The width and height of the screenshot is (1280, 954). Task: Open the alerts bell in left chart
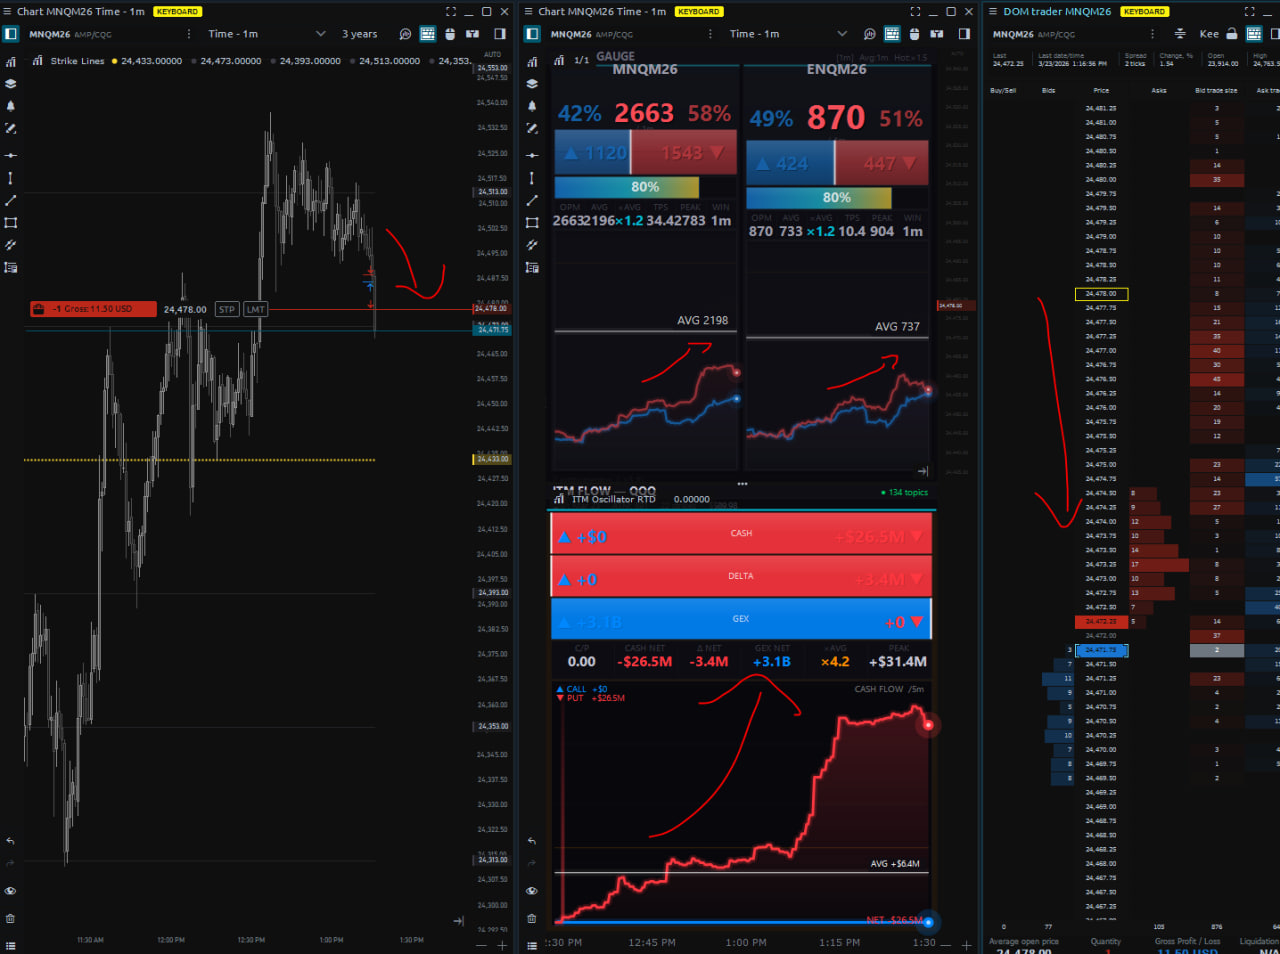pos(11,106)
